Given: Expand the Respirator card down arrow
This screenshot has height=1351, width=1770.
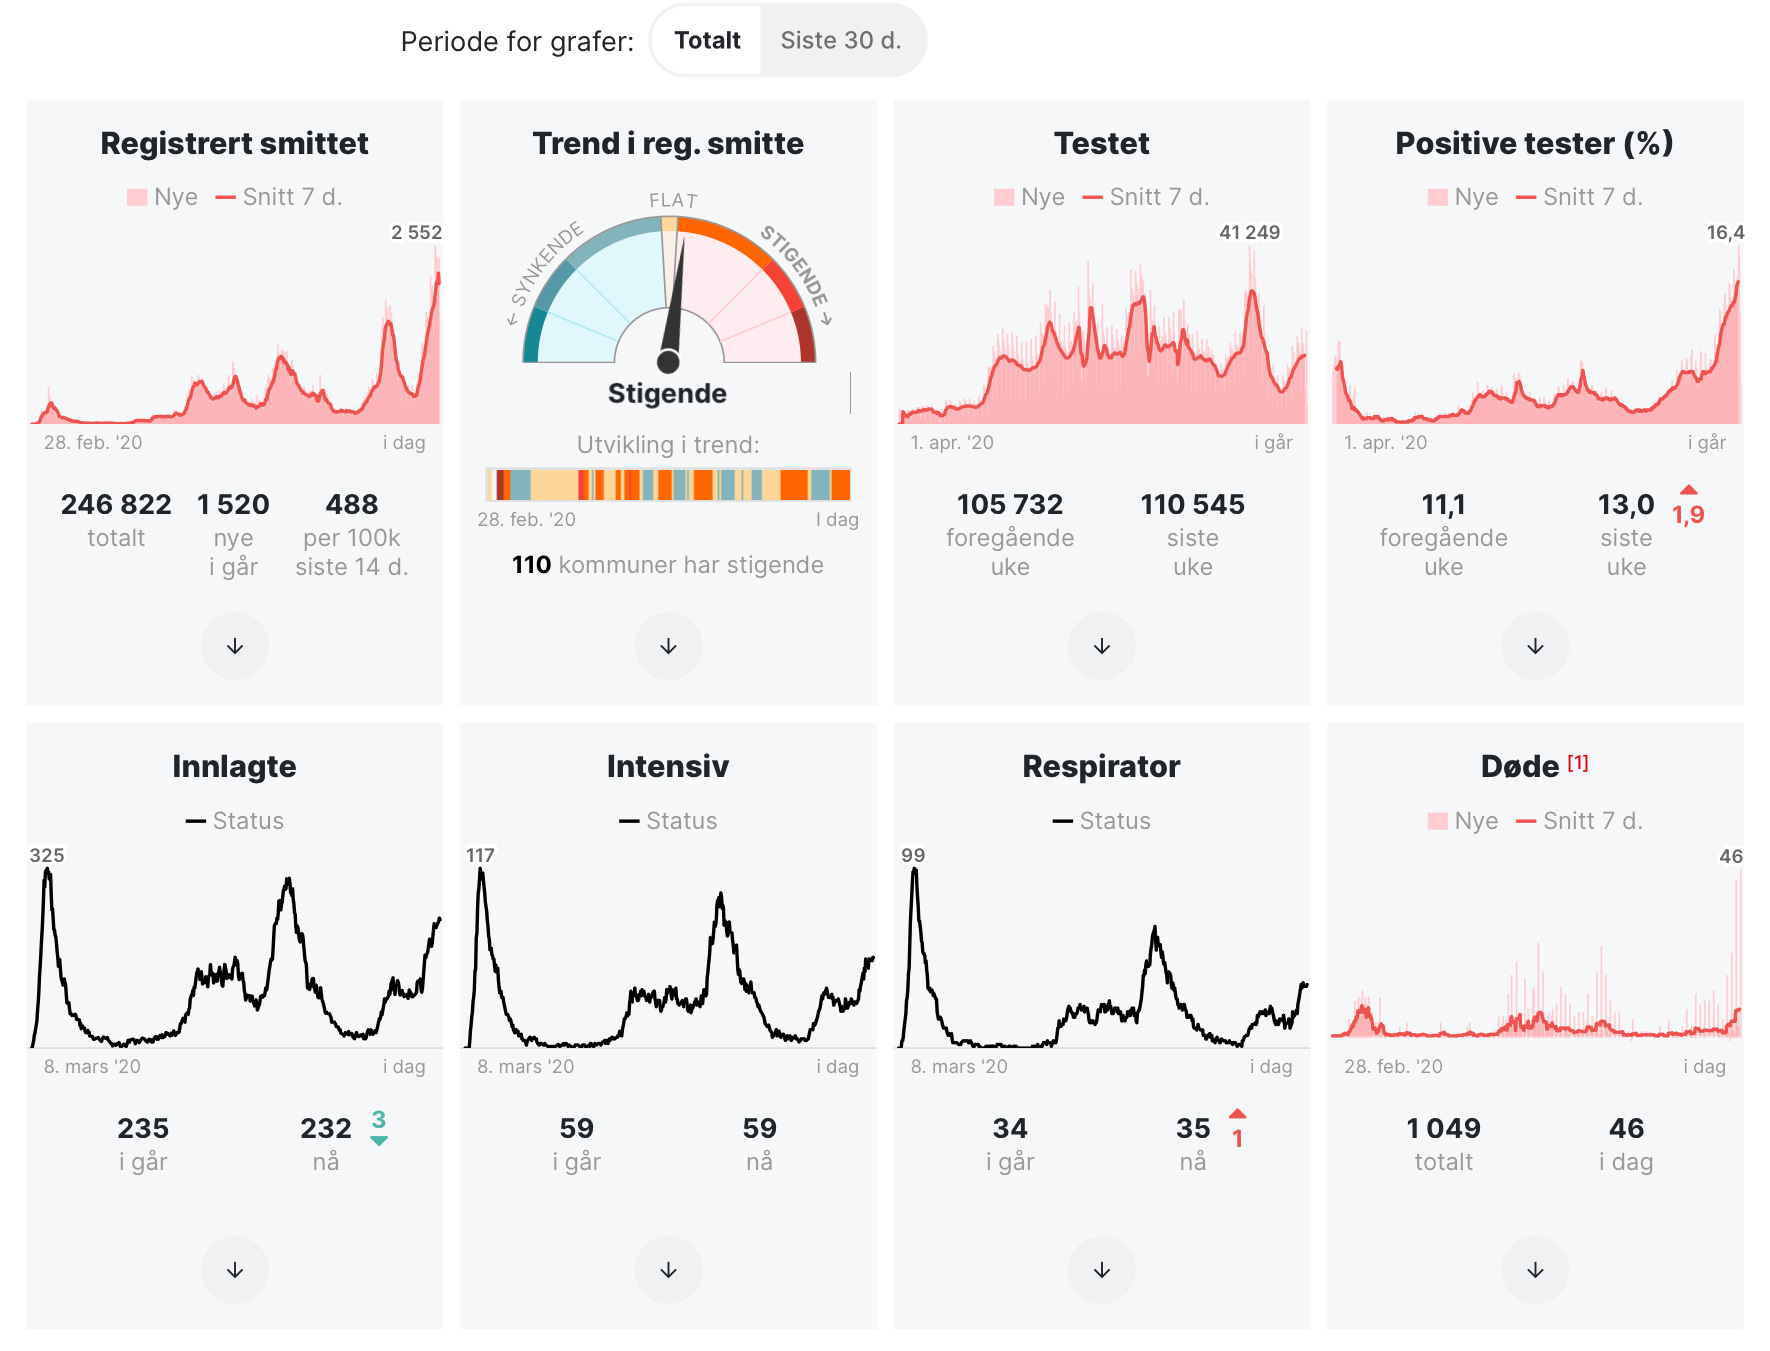Looking at the screenshot, I should tap(1102, 1270).
